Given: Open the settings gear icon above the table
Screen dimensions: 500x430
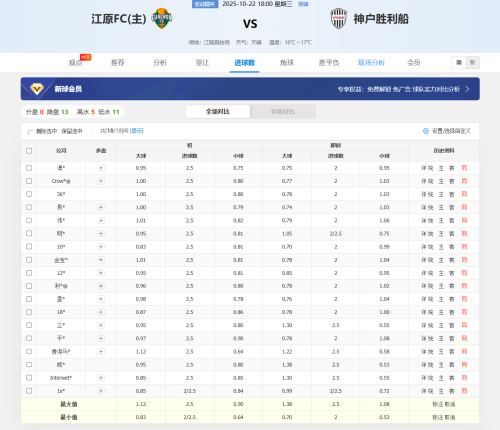Looking at the screenshot, I should (x=426, y=131).
